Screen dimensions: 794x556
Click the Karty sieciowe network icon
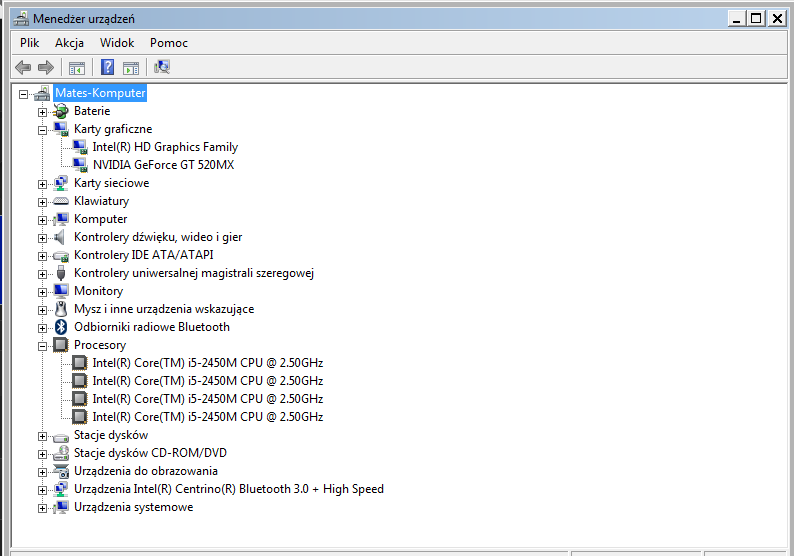pos(61,183)
